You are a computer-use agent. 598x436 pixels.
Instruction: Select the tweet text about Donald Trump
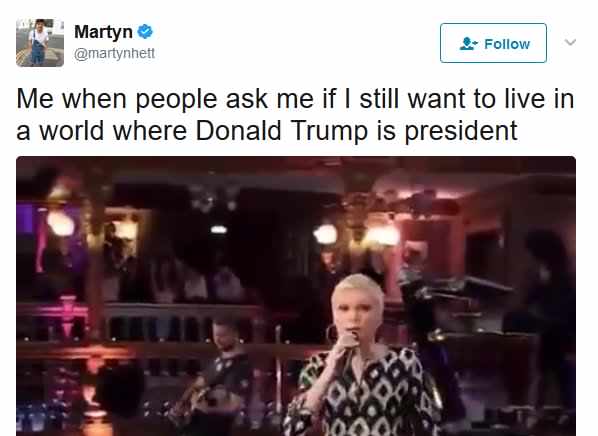pos(295,115)
